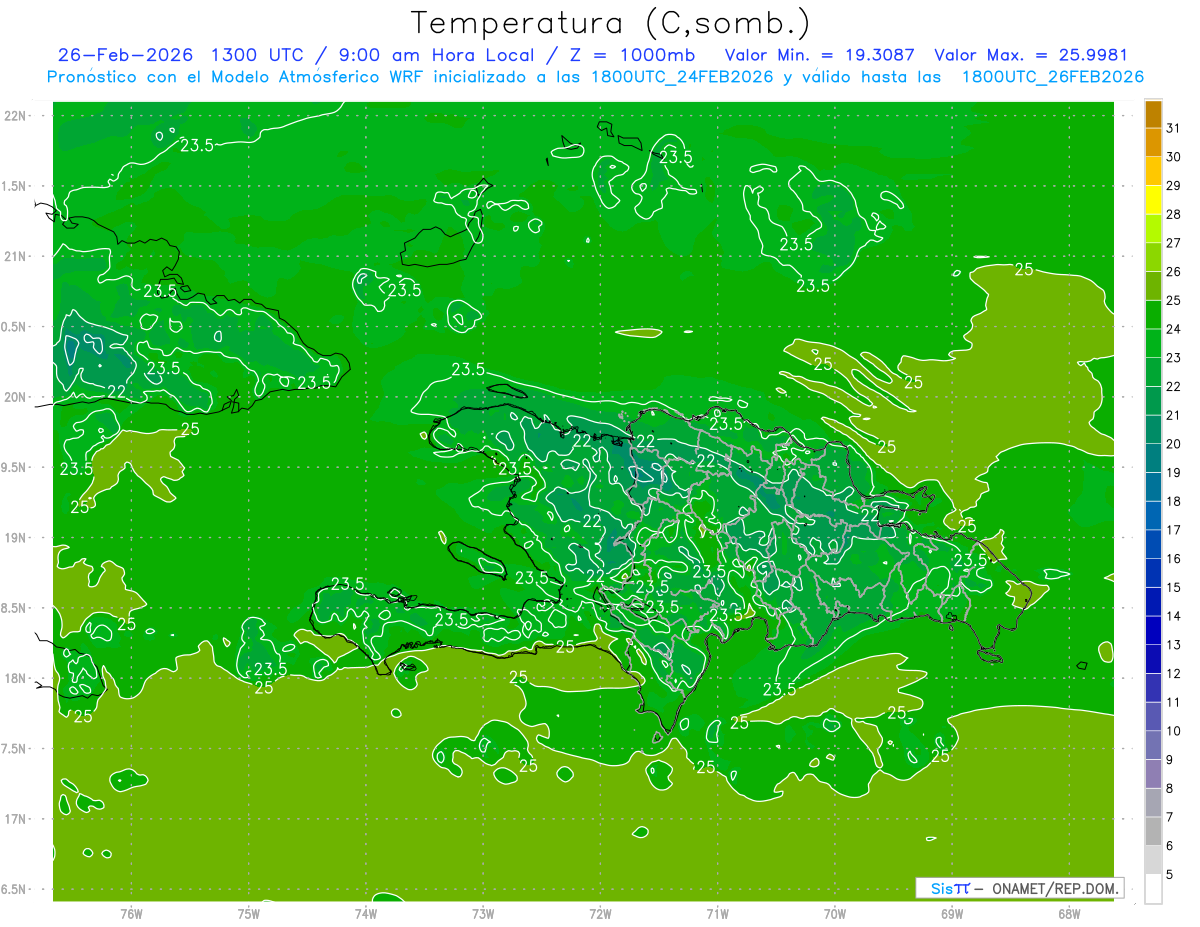Screen dimensions: 1200x927
Task: Click 'Valor Max. = 25.9981' text
Action: [x=1030, y=55]
